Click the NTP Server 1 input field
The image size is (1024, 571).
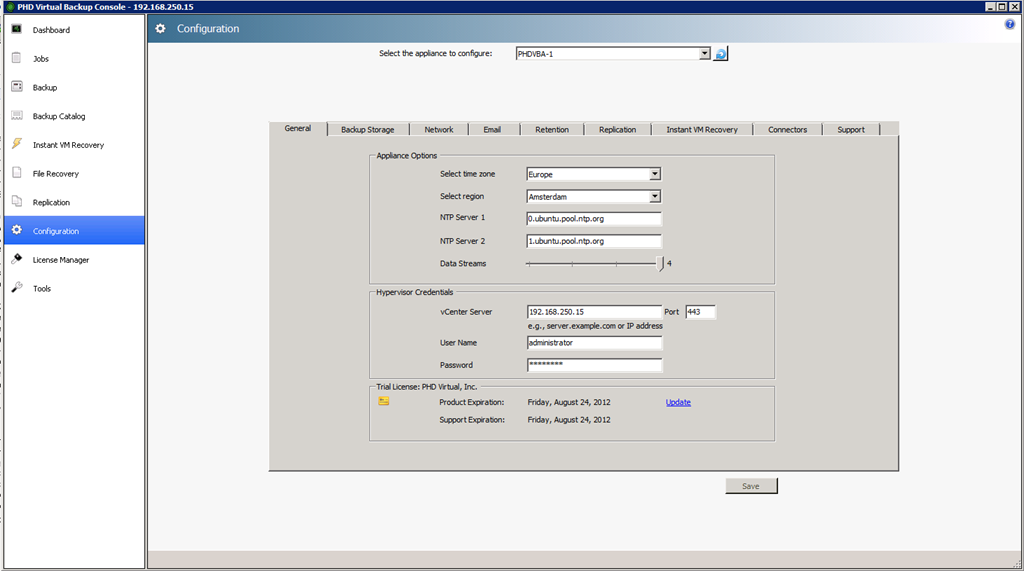click(594, 219)
